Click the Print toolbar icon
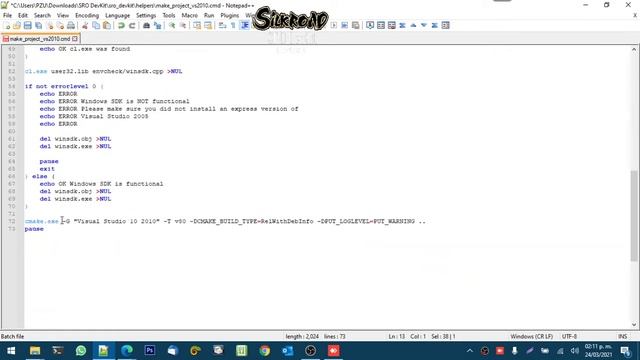This screenshot has height=360, width=640. coord(71,26)
